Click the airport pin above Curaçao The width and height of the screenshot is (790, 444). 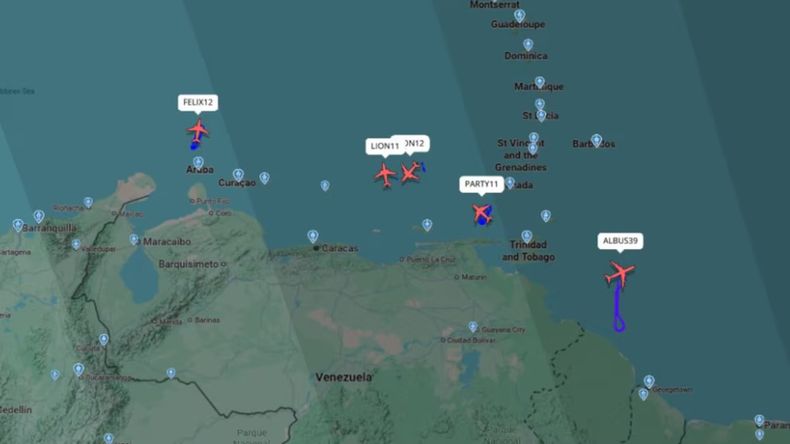238,175
